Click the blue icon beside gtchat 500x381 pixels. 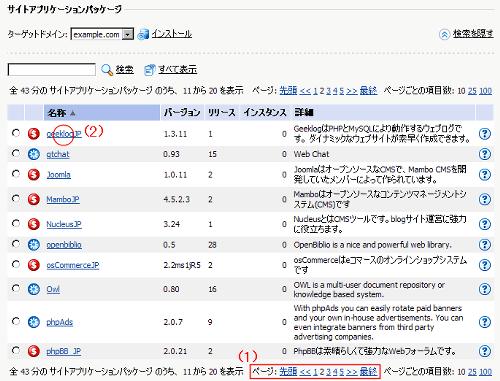pyautogui.click(x=34, y=154)
